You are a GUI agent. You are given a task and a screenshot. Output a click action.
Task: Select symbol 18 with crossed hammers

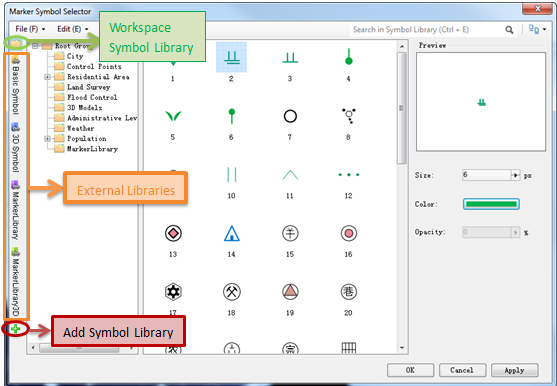point(232,292)
